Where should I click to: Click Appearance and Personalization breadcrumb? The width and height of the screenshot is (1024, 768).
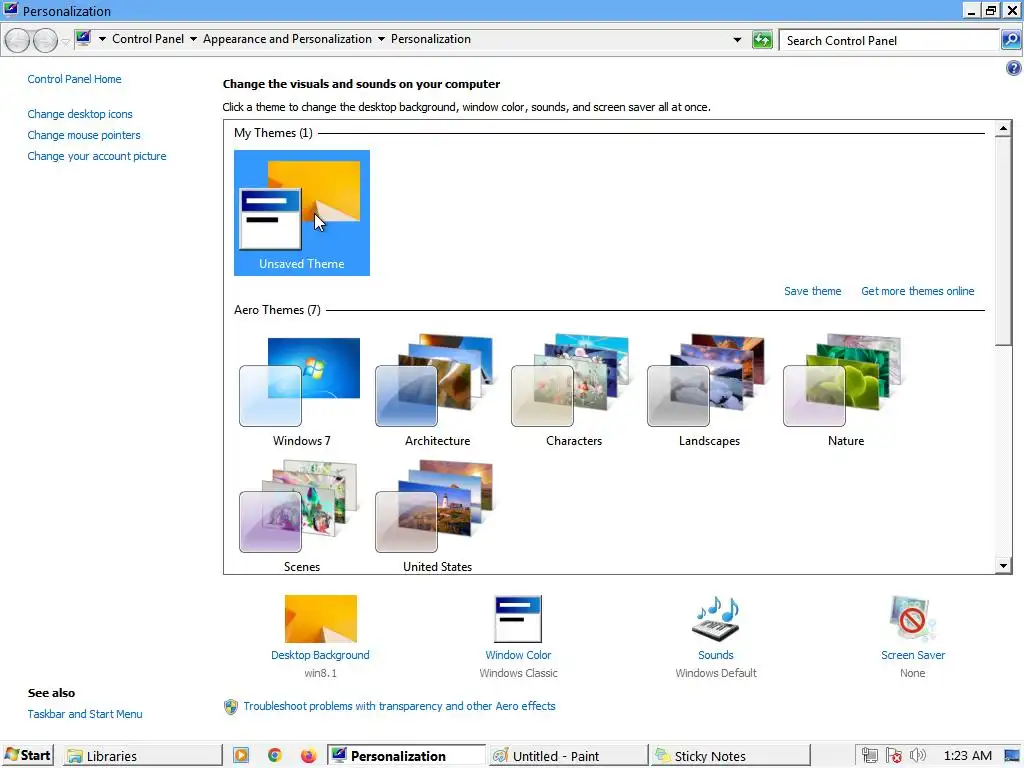point(287,39)
